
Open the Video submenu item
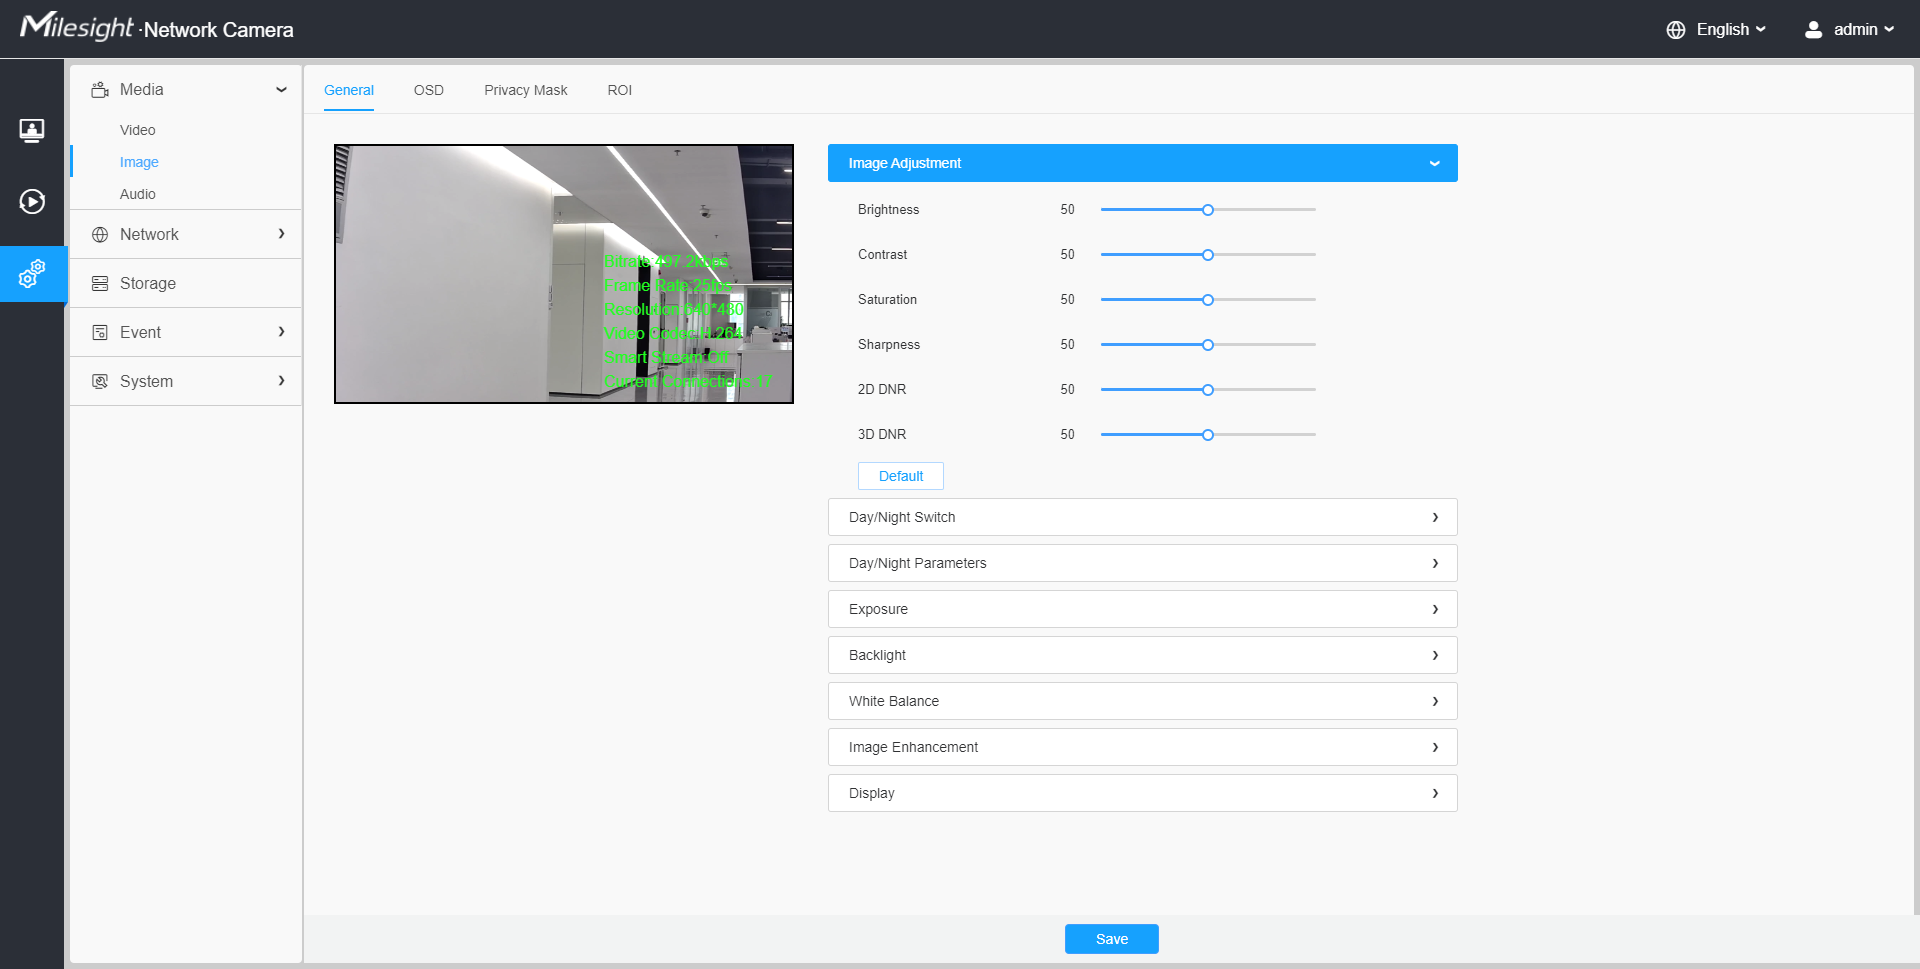coord(138,130)
